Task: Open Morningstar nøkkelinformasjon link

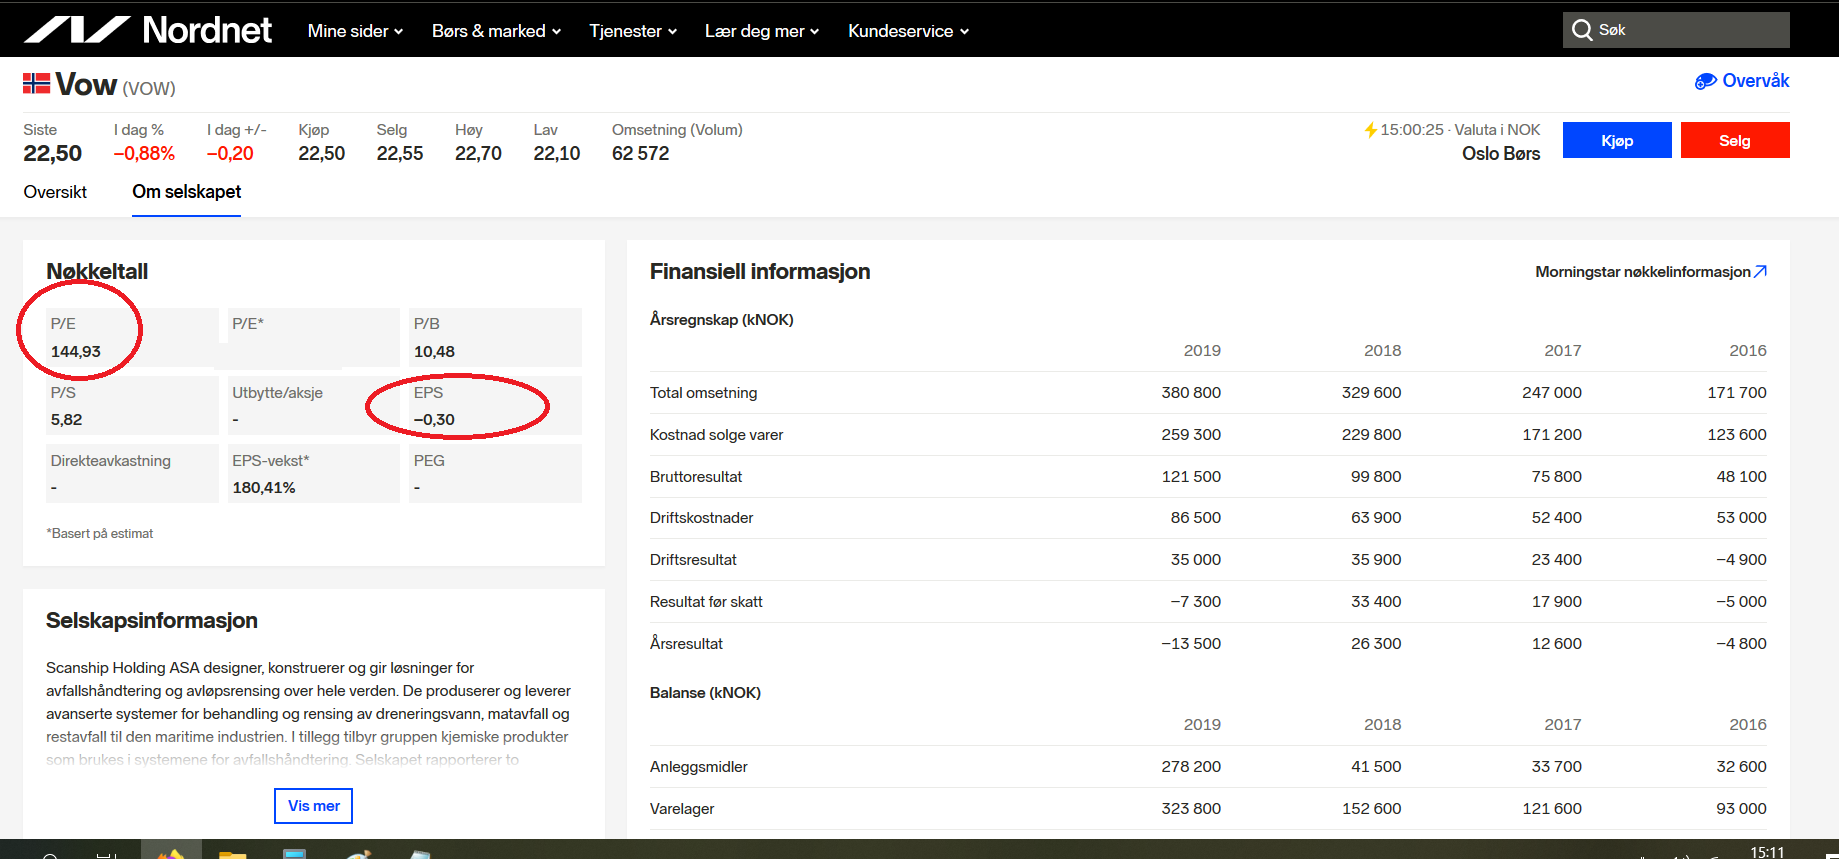Action: click(1651, 272)
